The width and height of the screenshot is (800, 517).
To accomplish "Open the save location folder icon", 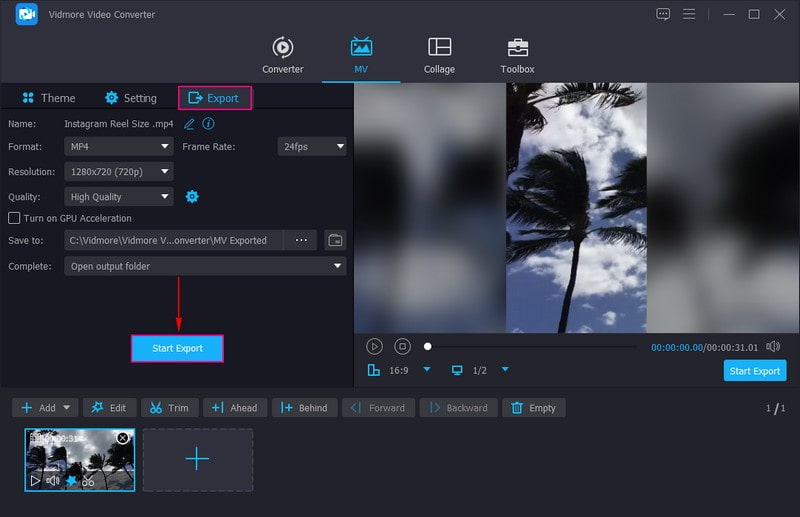I will click(x=335, y=240).
